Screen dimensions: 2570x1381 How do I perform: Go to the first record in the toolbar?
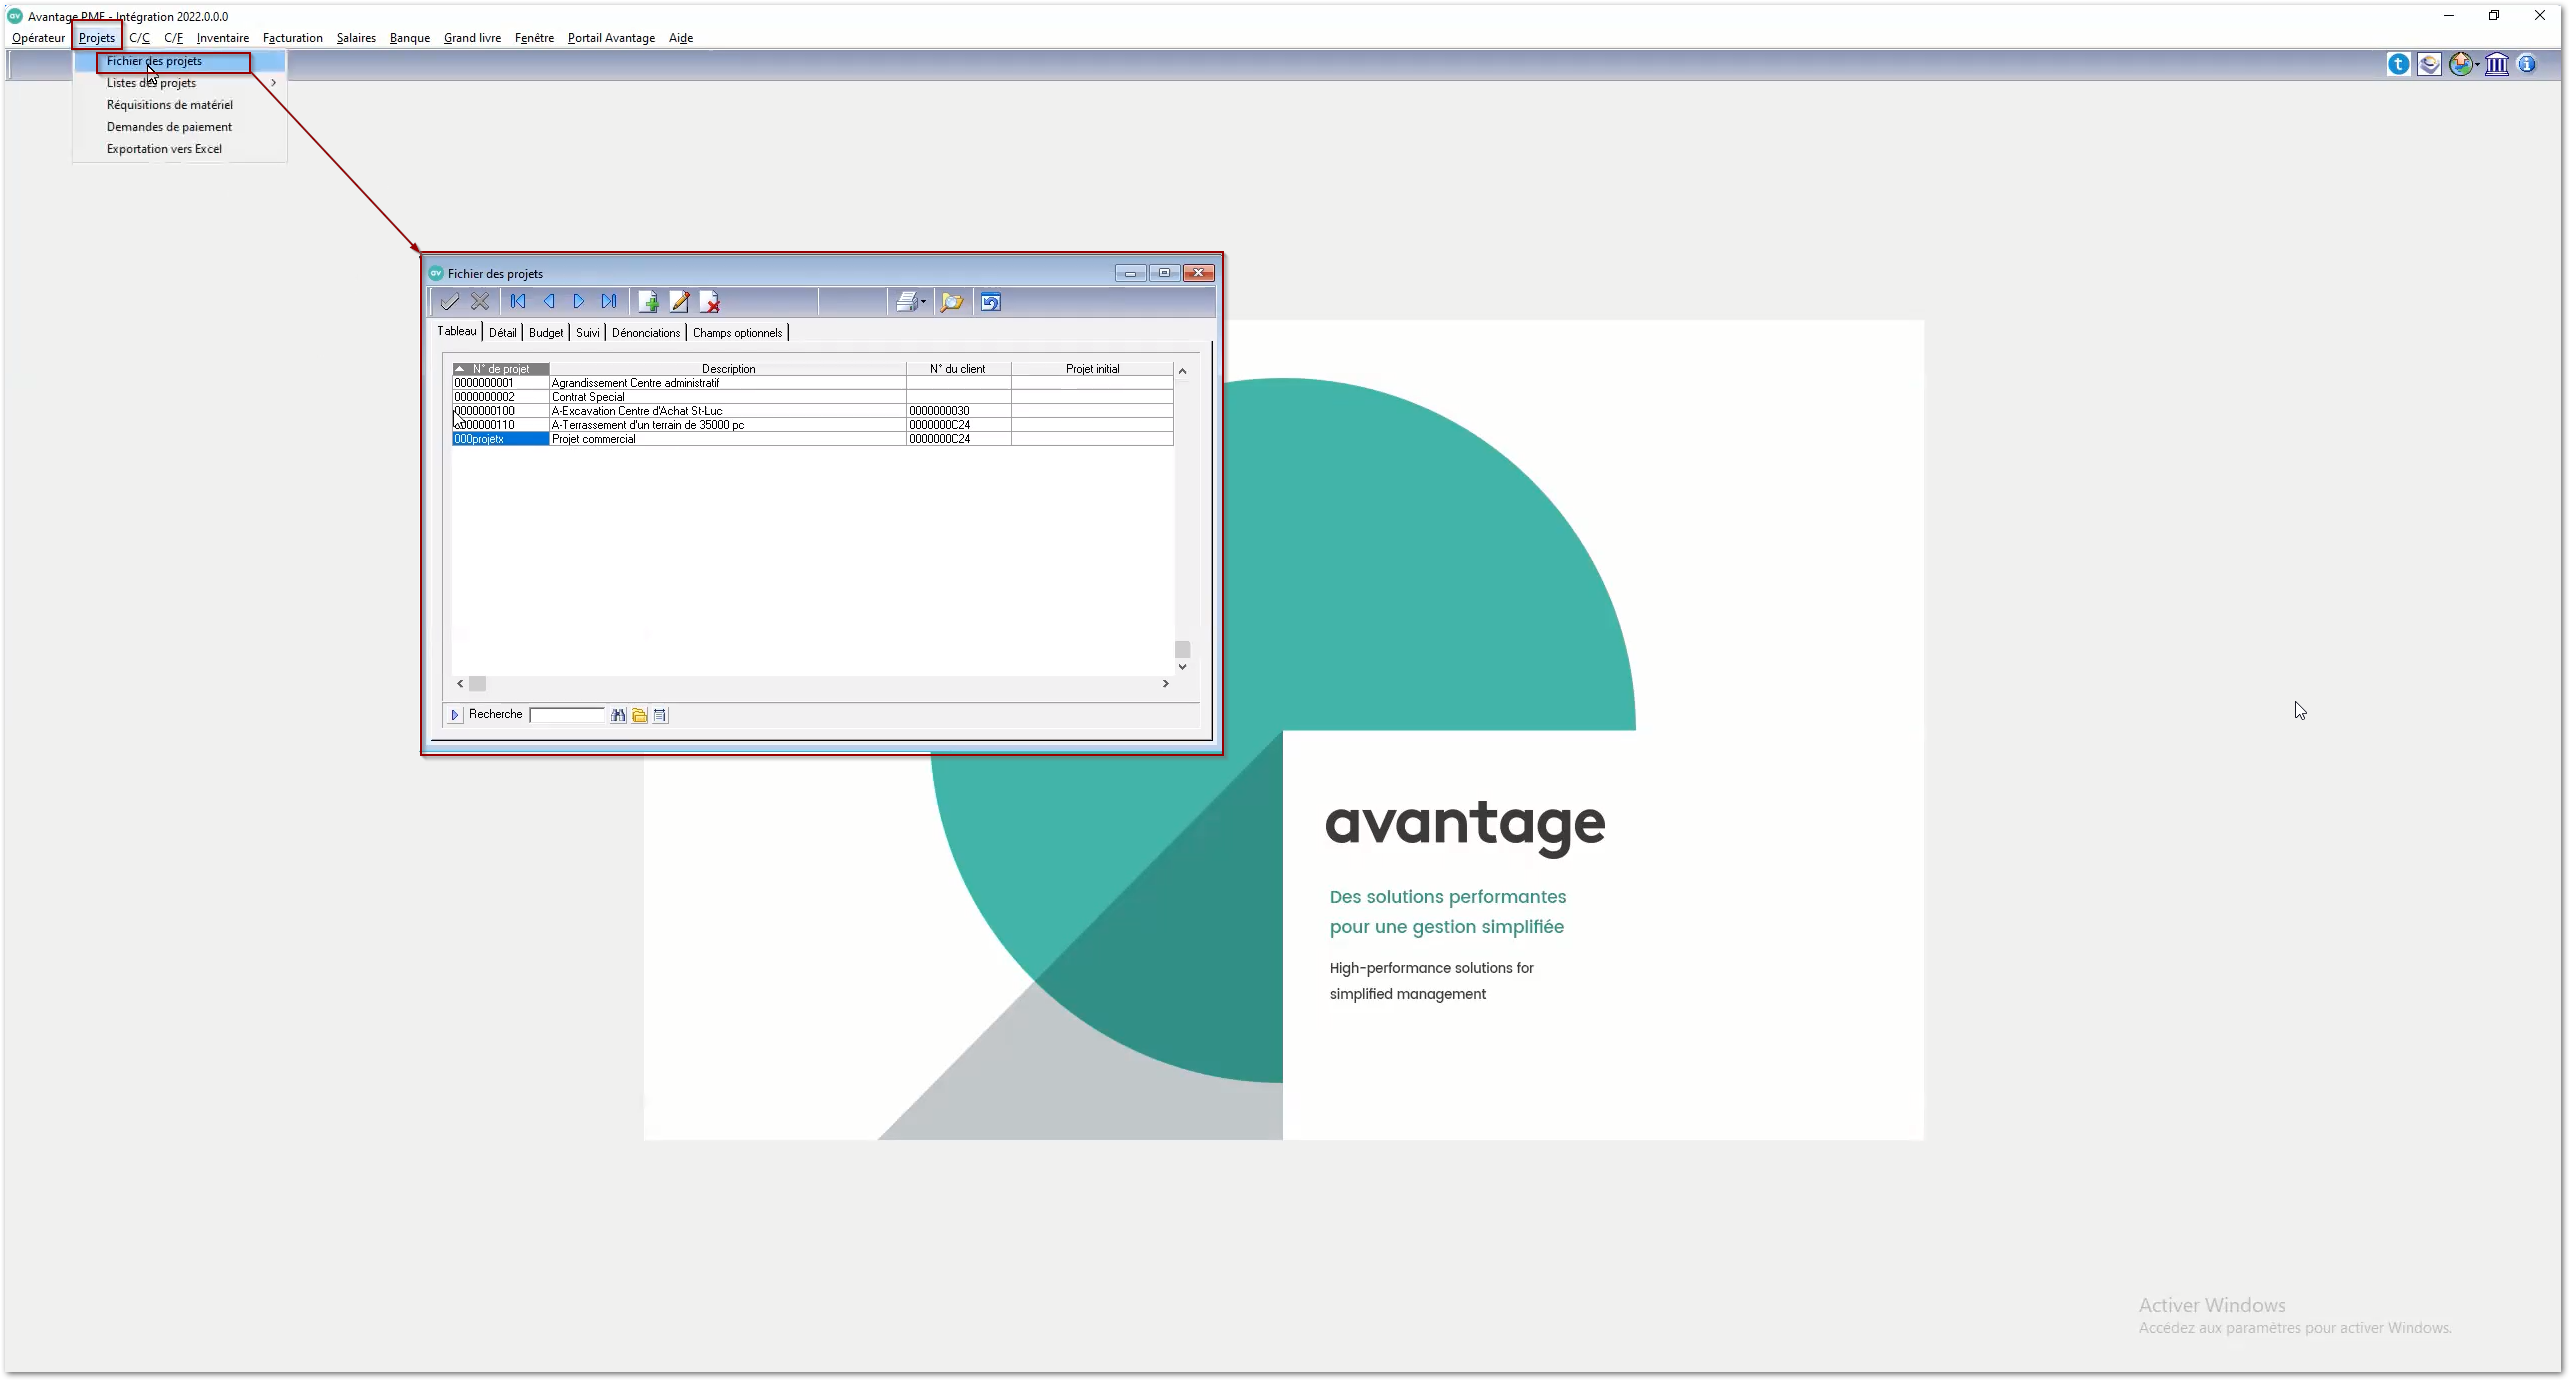(518, 302)
